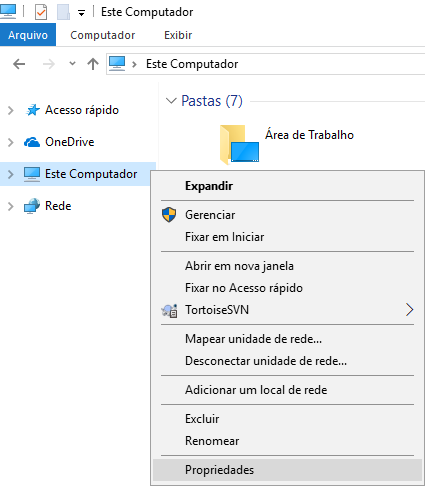Expand the Rede tree node
425x486 pixels.
[x=11, y=206]
